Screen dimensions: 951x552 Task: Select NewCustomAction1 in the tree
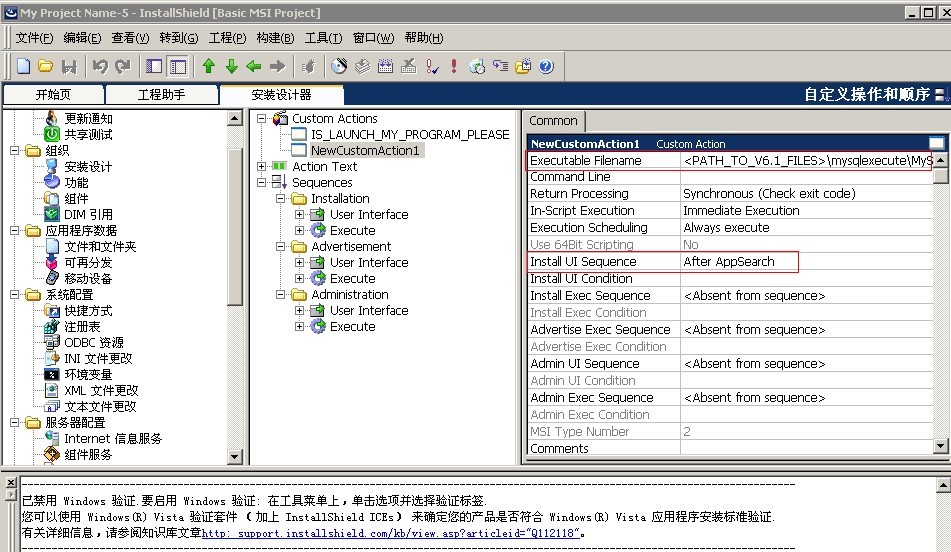coord(365,150)
